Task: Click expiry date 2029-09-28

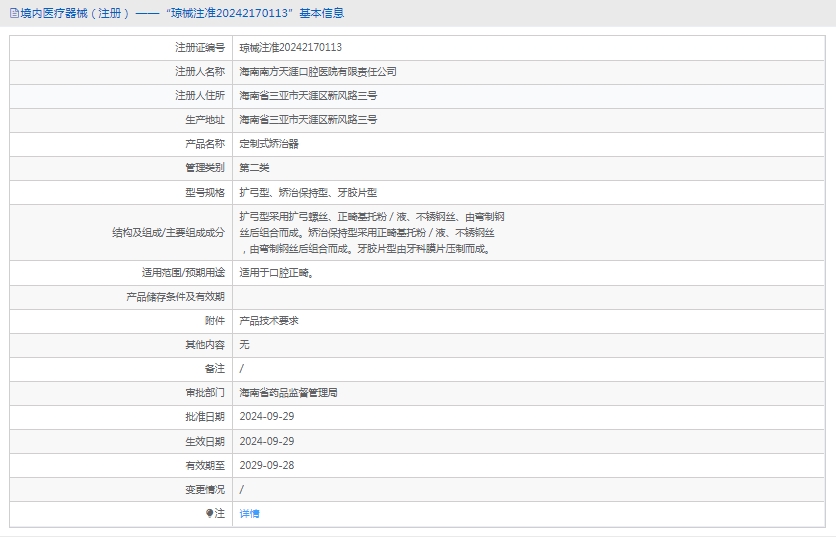Action: coord(267,465)
